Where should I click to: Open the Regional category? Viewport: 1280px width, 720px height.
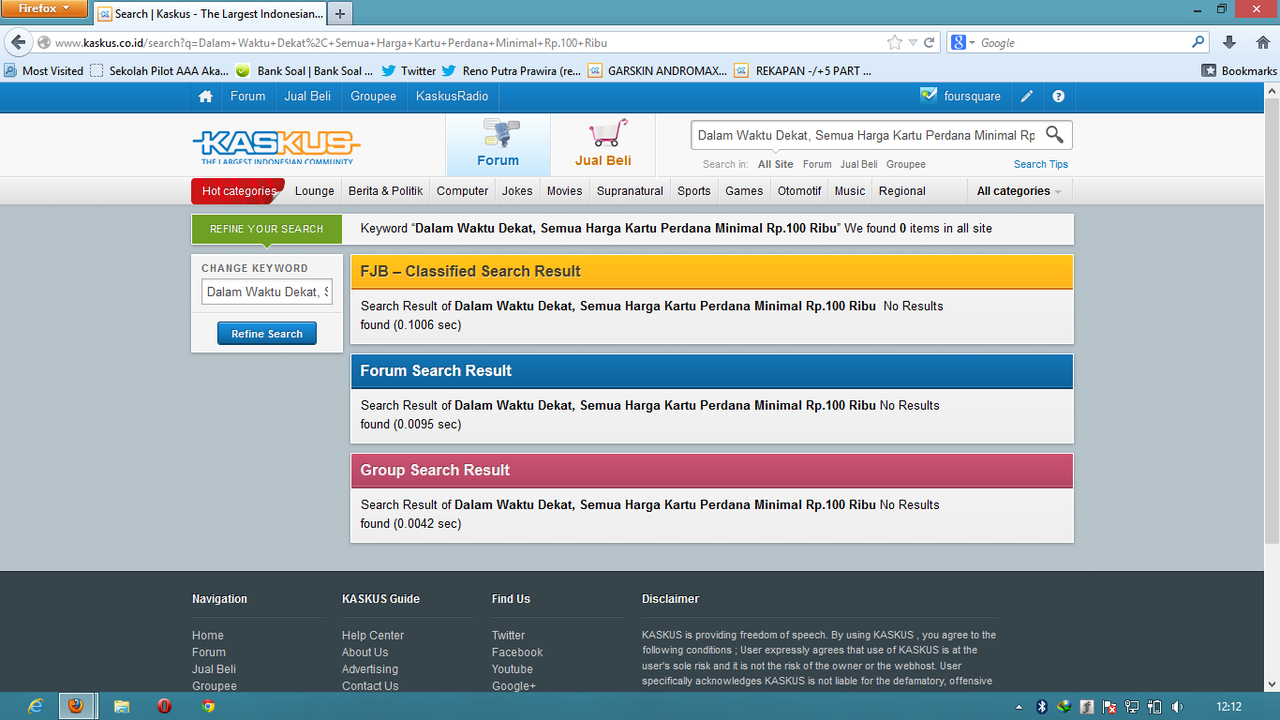pyautogui.click(x=902, y=191)
